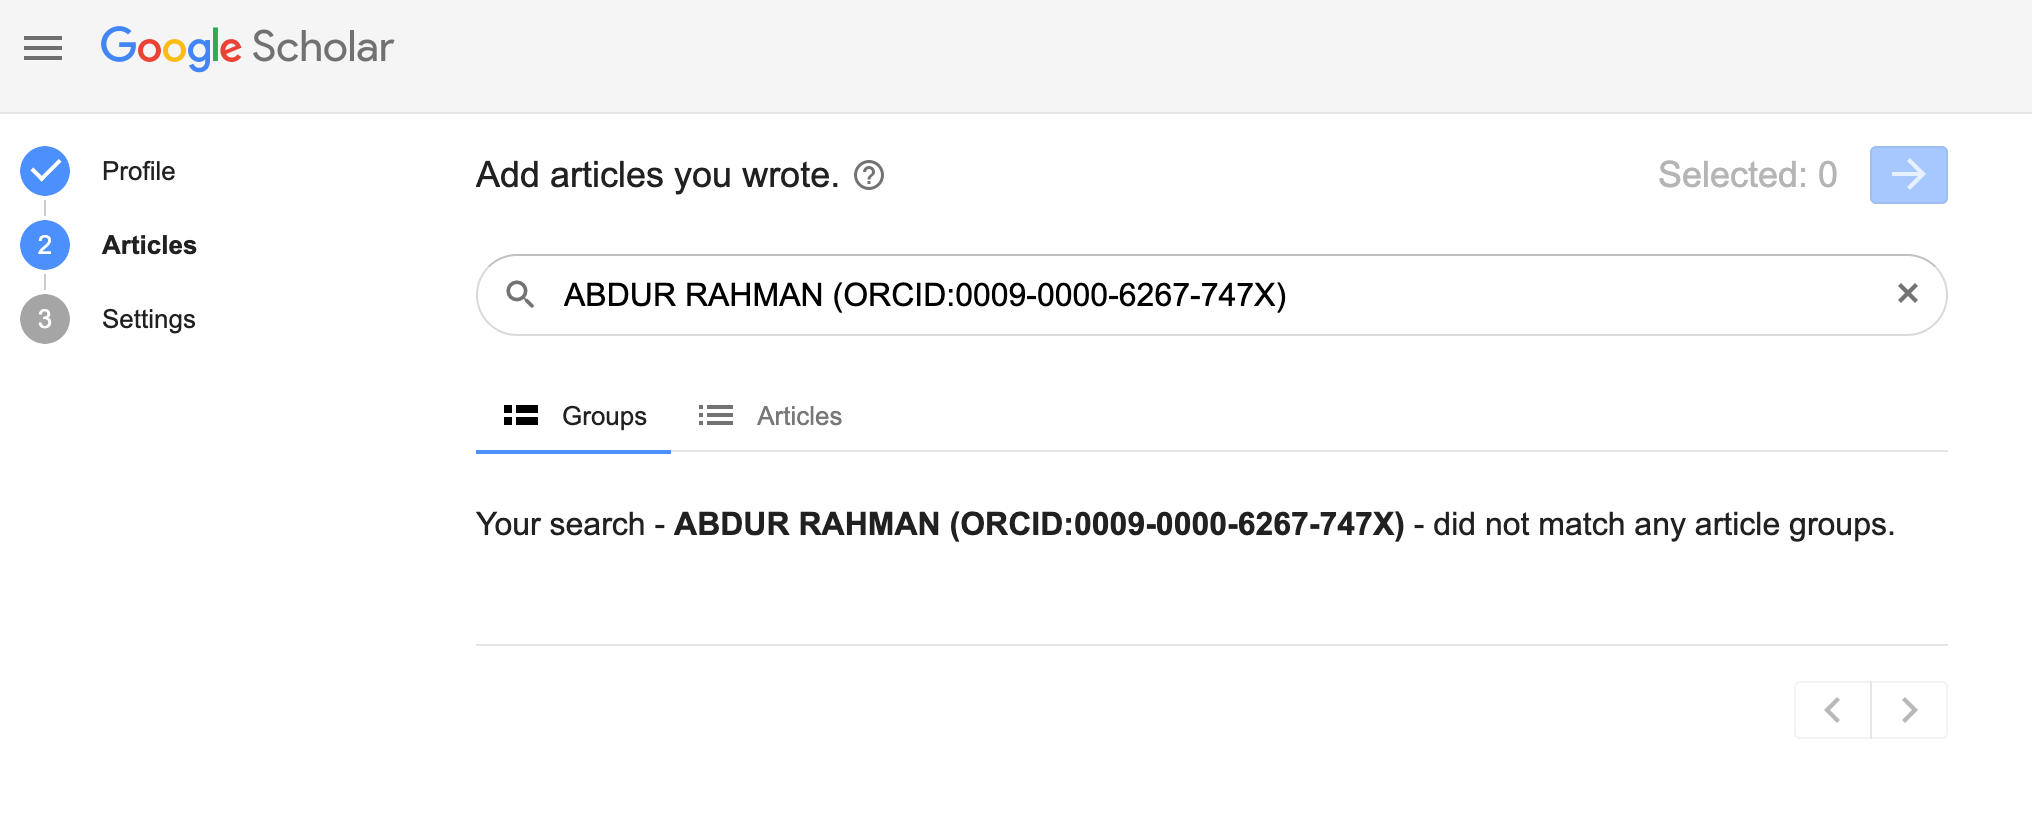Click the search magnifier icon
Viewport: 2032px width, 814px height.
(520, 294)
